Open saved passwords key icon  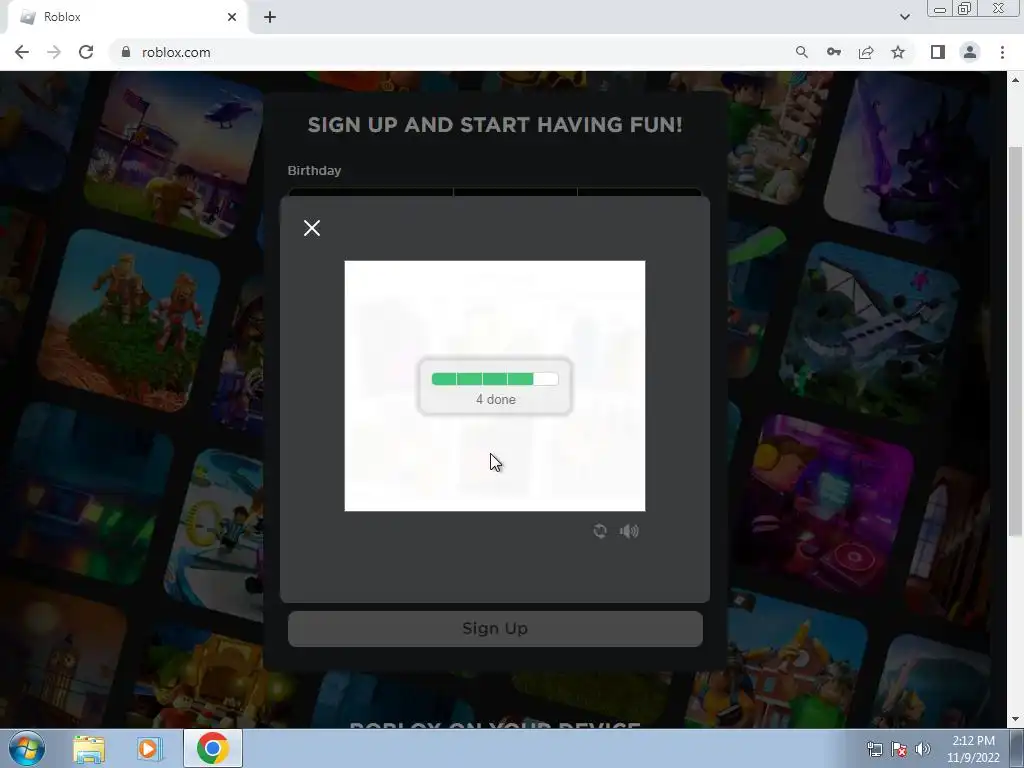(833, 52)
